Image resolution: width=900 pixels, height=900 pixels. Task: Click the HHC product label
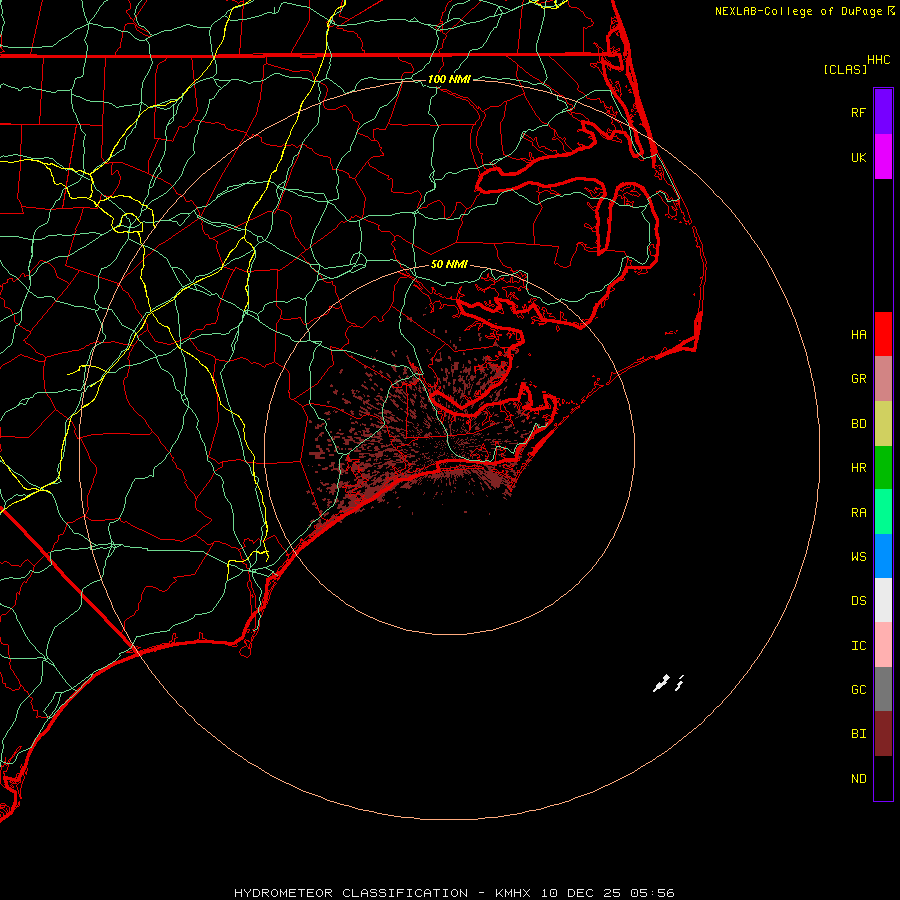(879, 60)
